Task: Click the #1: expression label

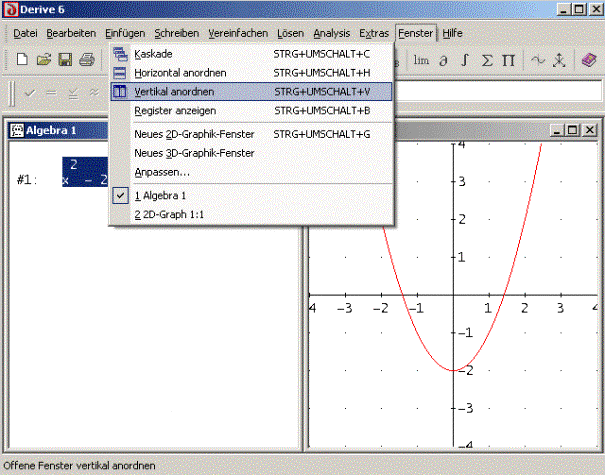Action: [27, 180]
